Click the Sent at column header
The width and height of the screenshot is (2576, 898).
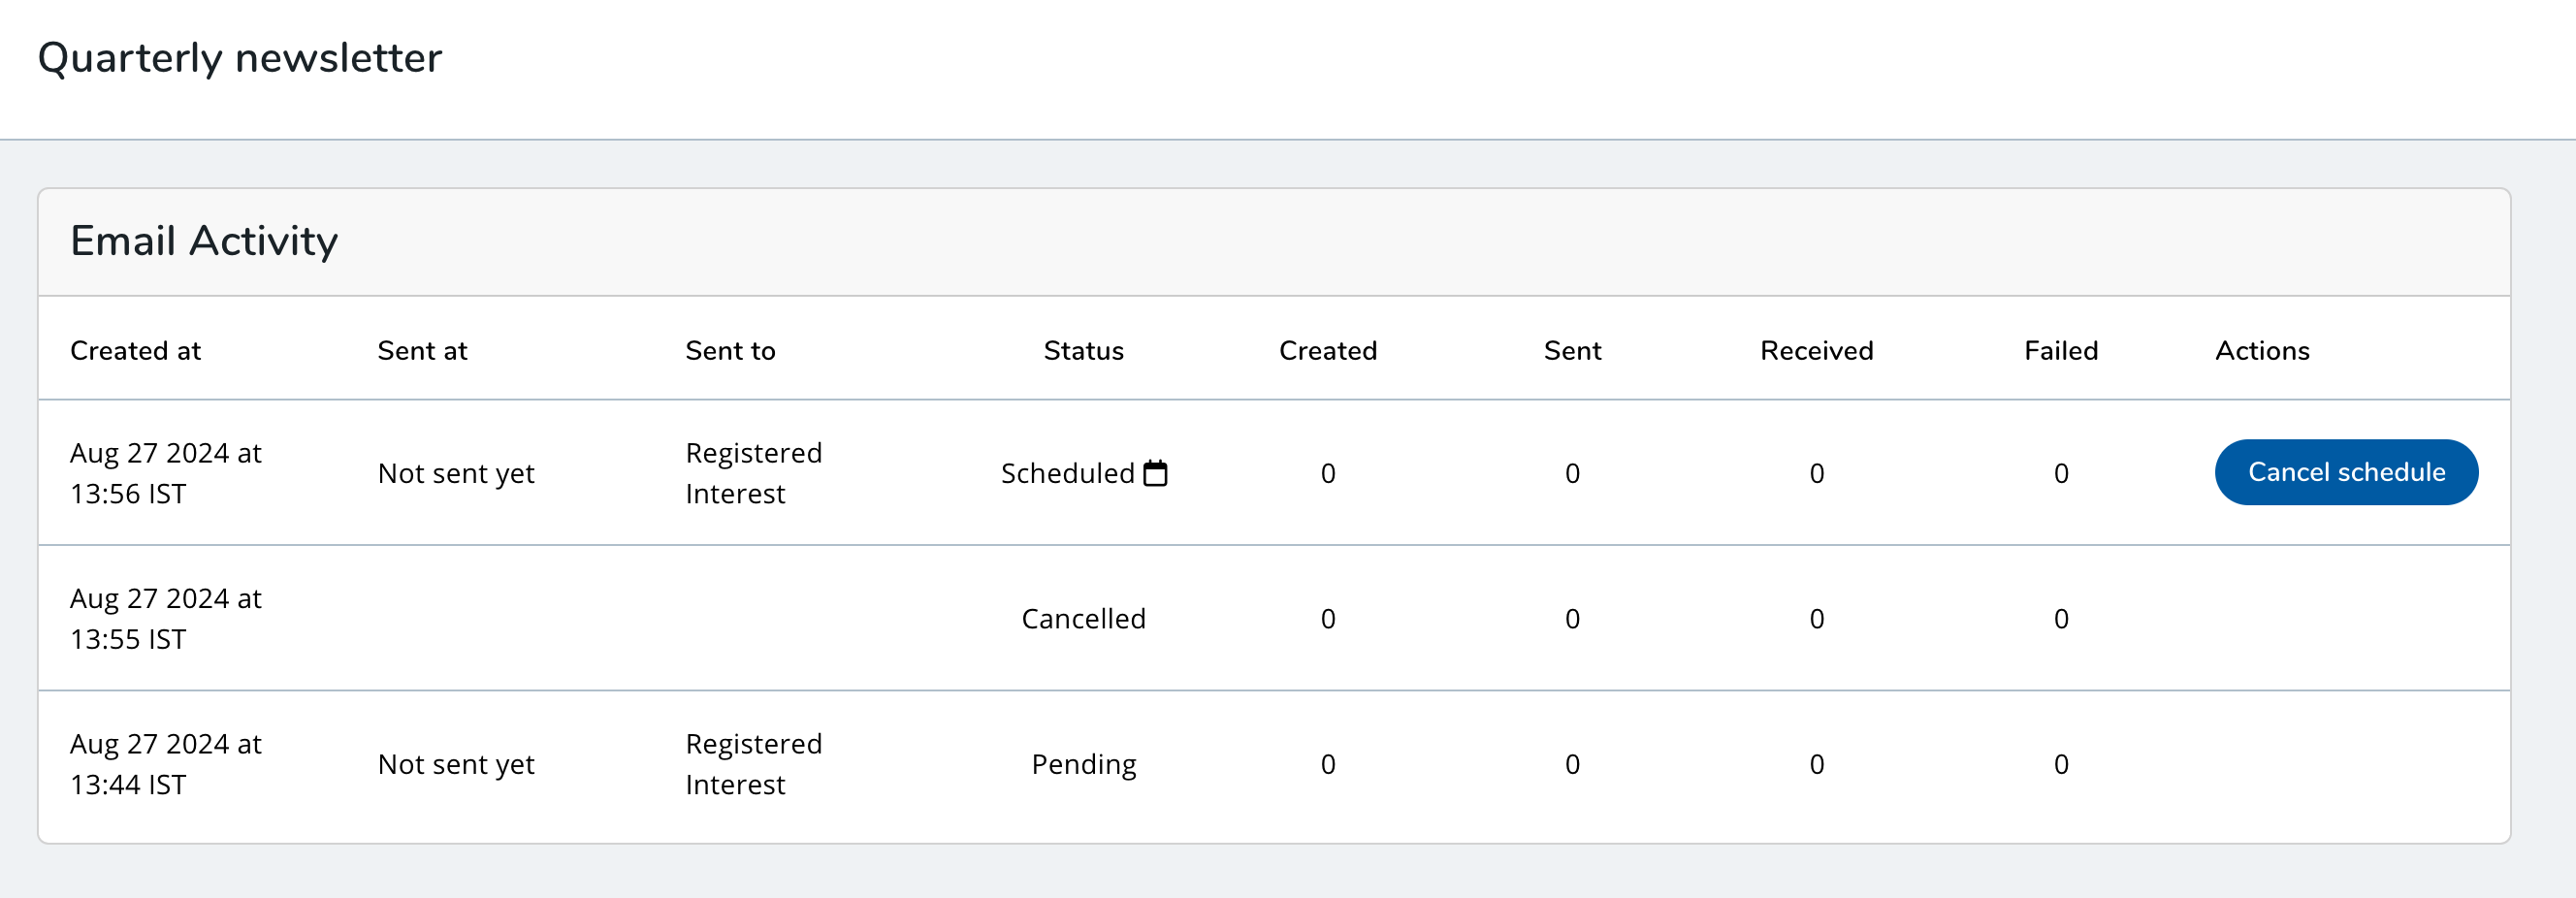422,351
